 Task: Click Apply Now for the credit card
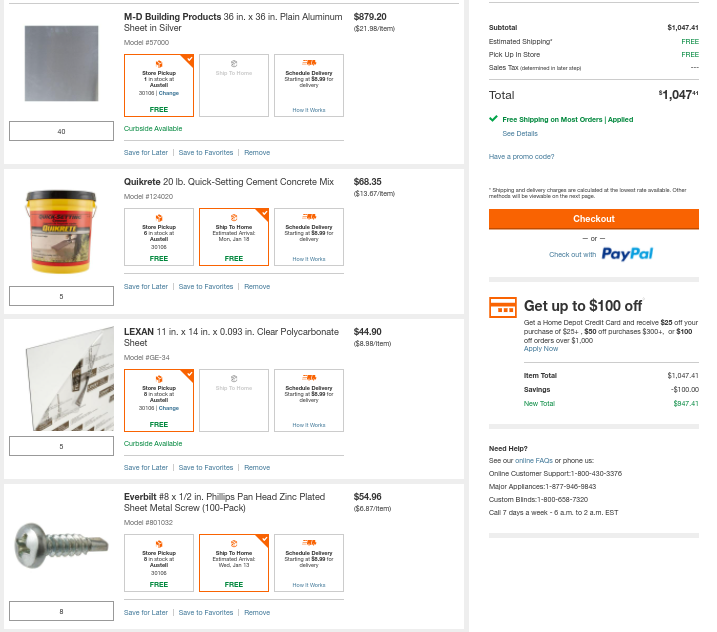tap(541, 349)
